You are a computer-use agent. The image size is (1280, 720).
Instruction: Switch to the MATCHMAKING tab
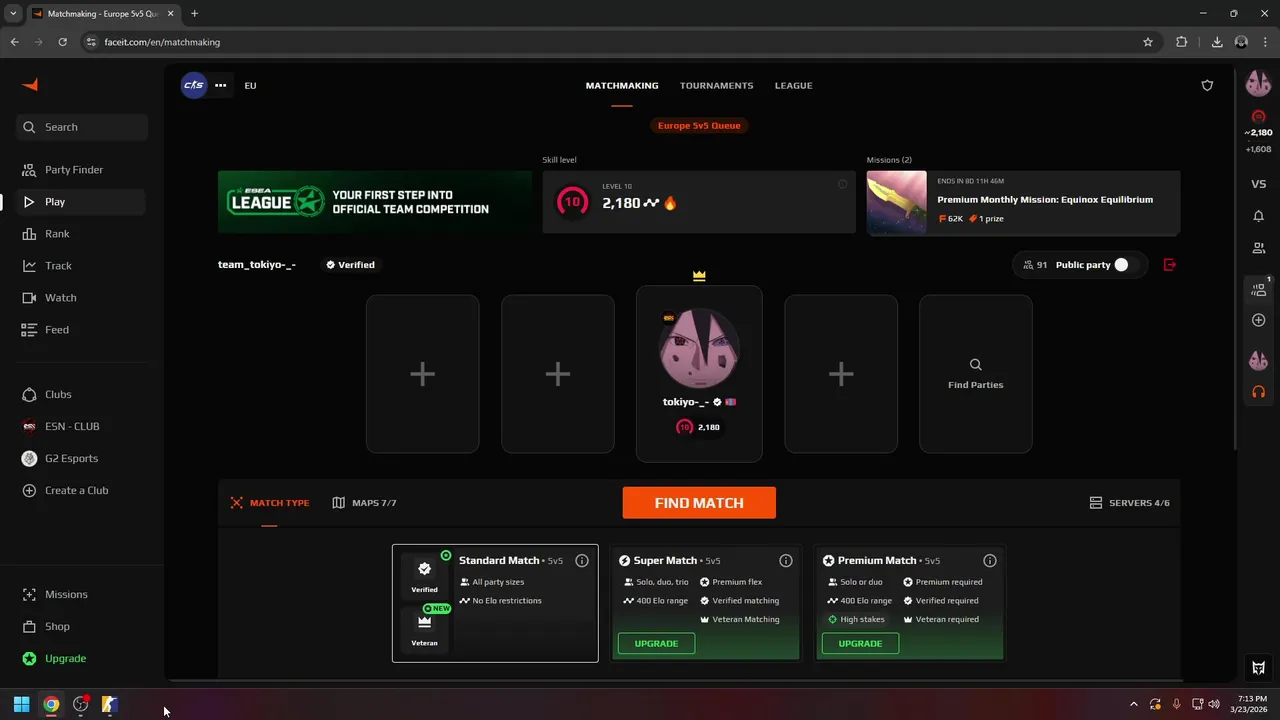click(622, 85)
